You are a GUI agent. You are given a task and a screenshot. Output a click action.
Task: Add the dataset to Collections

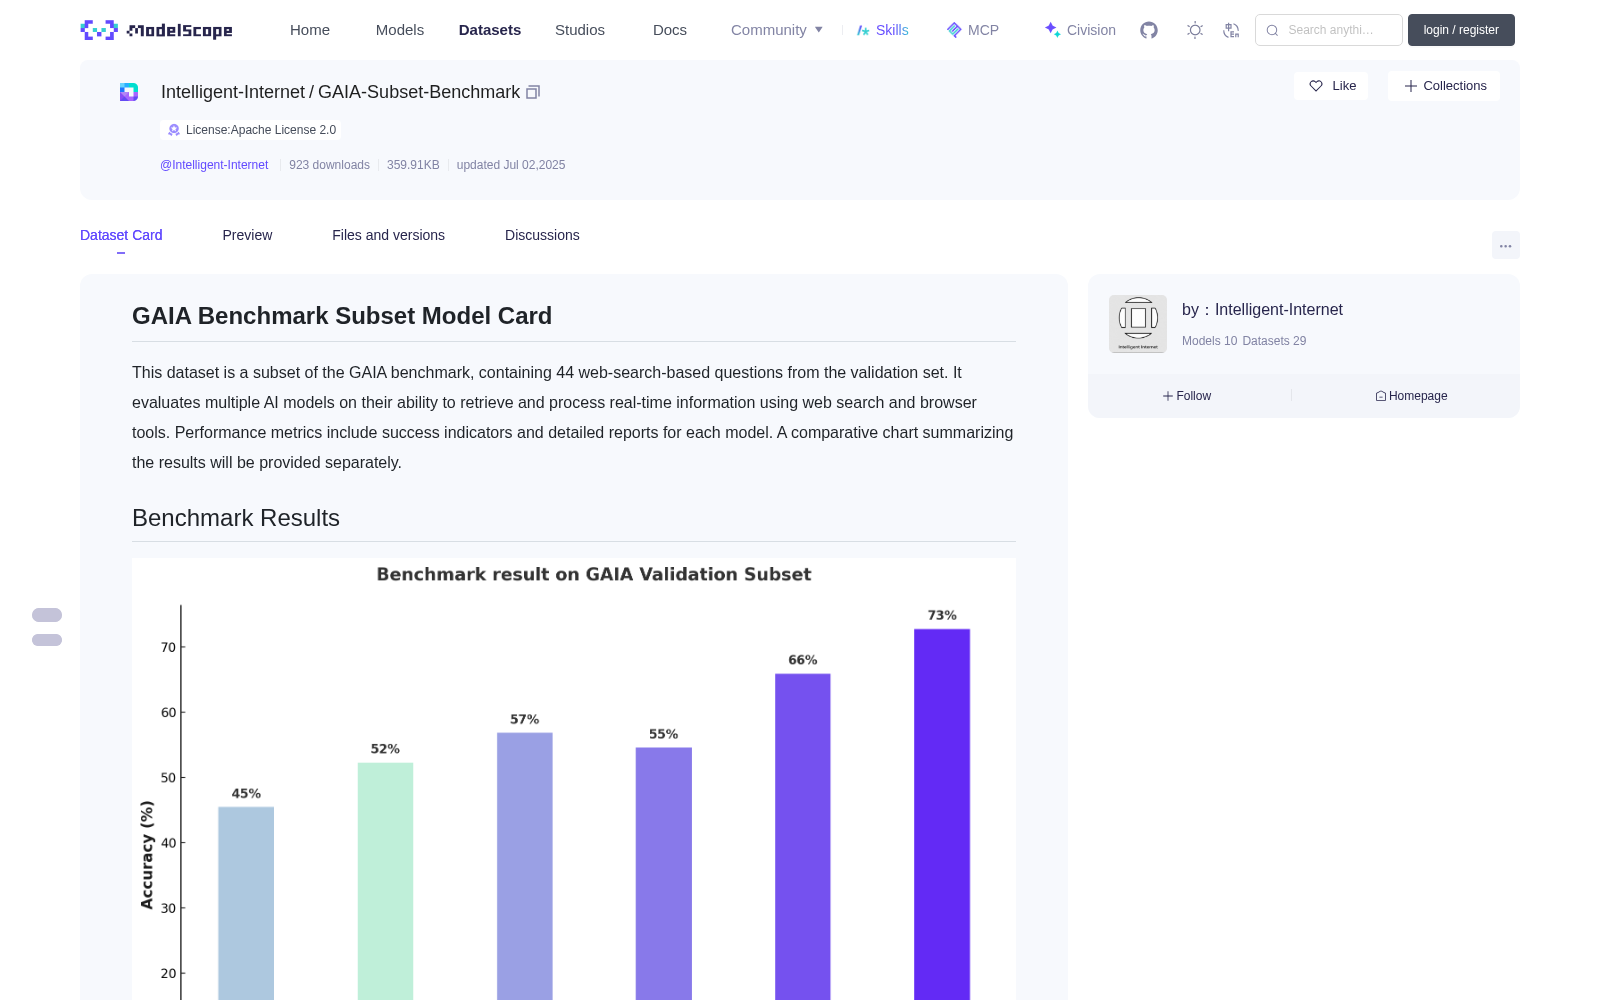[1444, 86]
